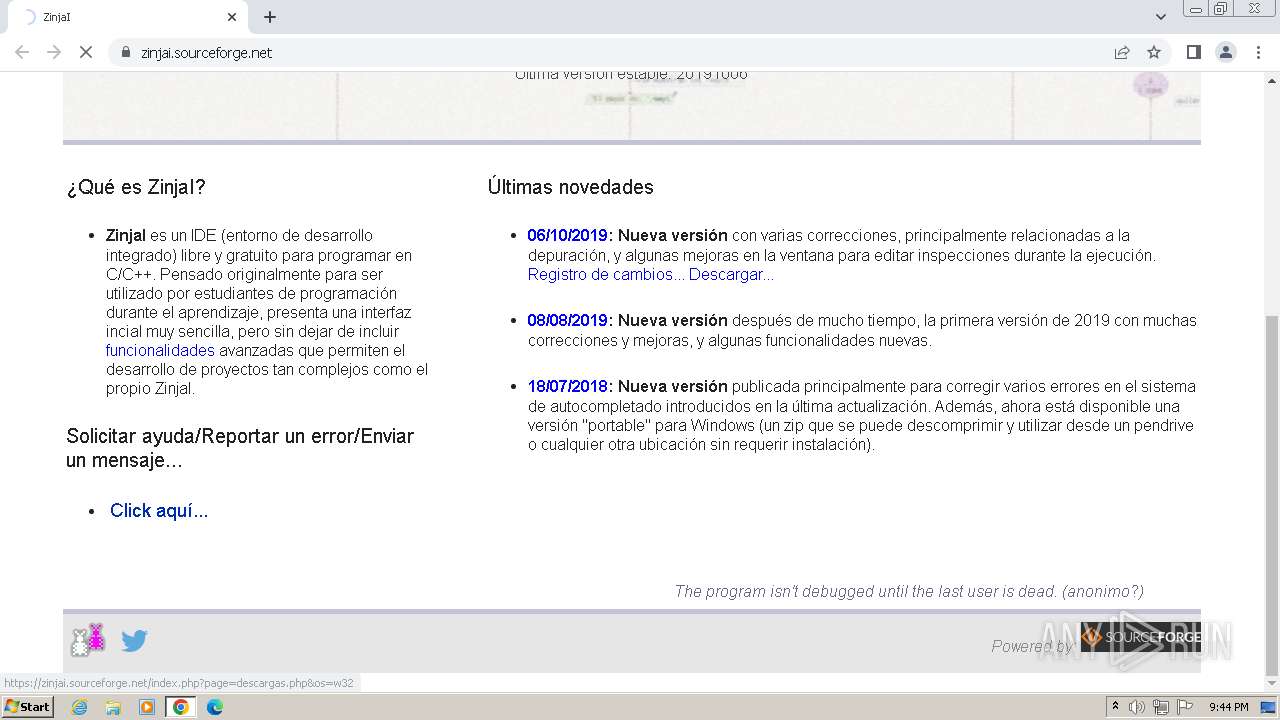Viewport: 1280px width, 720px height.
Task: Open the Action Center flag tray icon
Action: tap(1184, 707)
